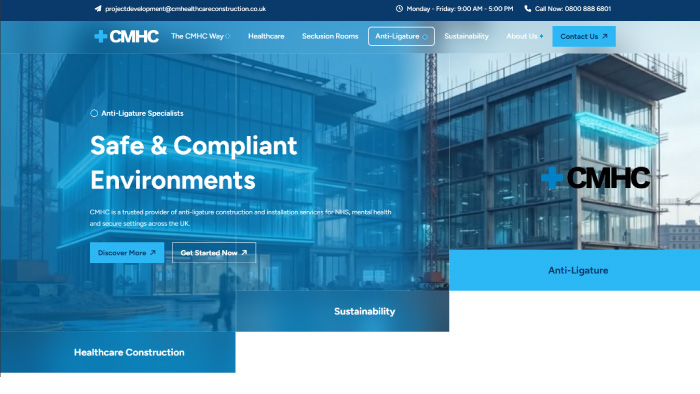Viewport: 700px width, 394px height.
Task: Click the Discover More button
Action: pyautogui.click(x=127, y=253)
